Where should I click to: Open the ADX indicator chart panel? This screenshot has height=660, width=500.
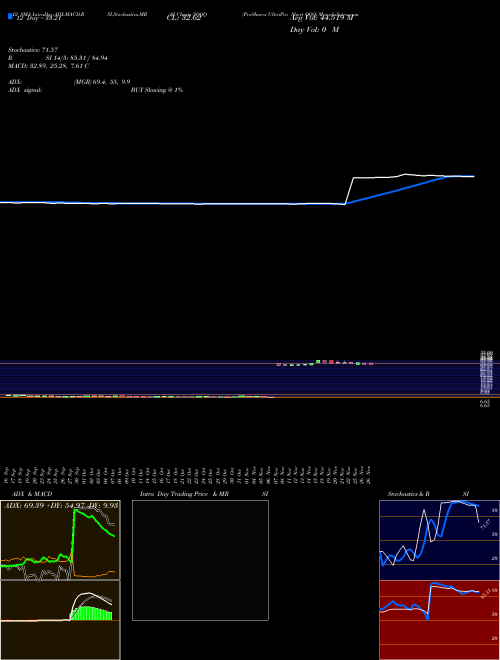point(60,540)
